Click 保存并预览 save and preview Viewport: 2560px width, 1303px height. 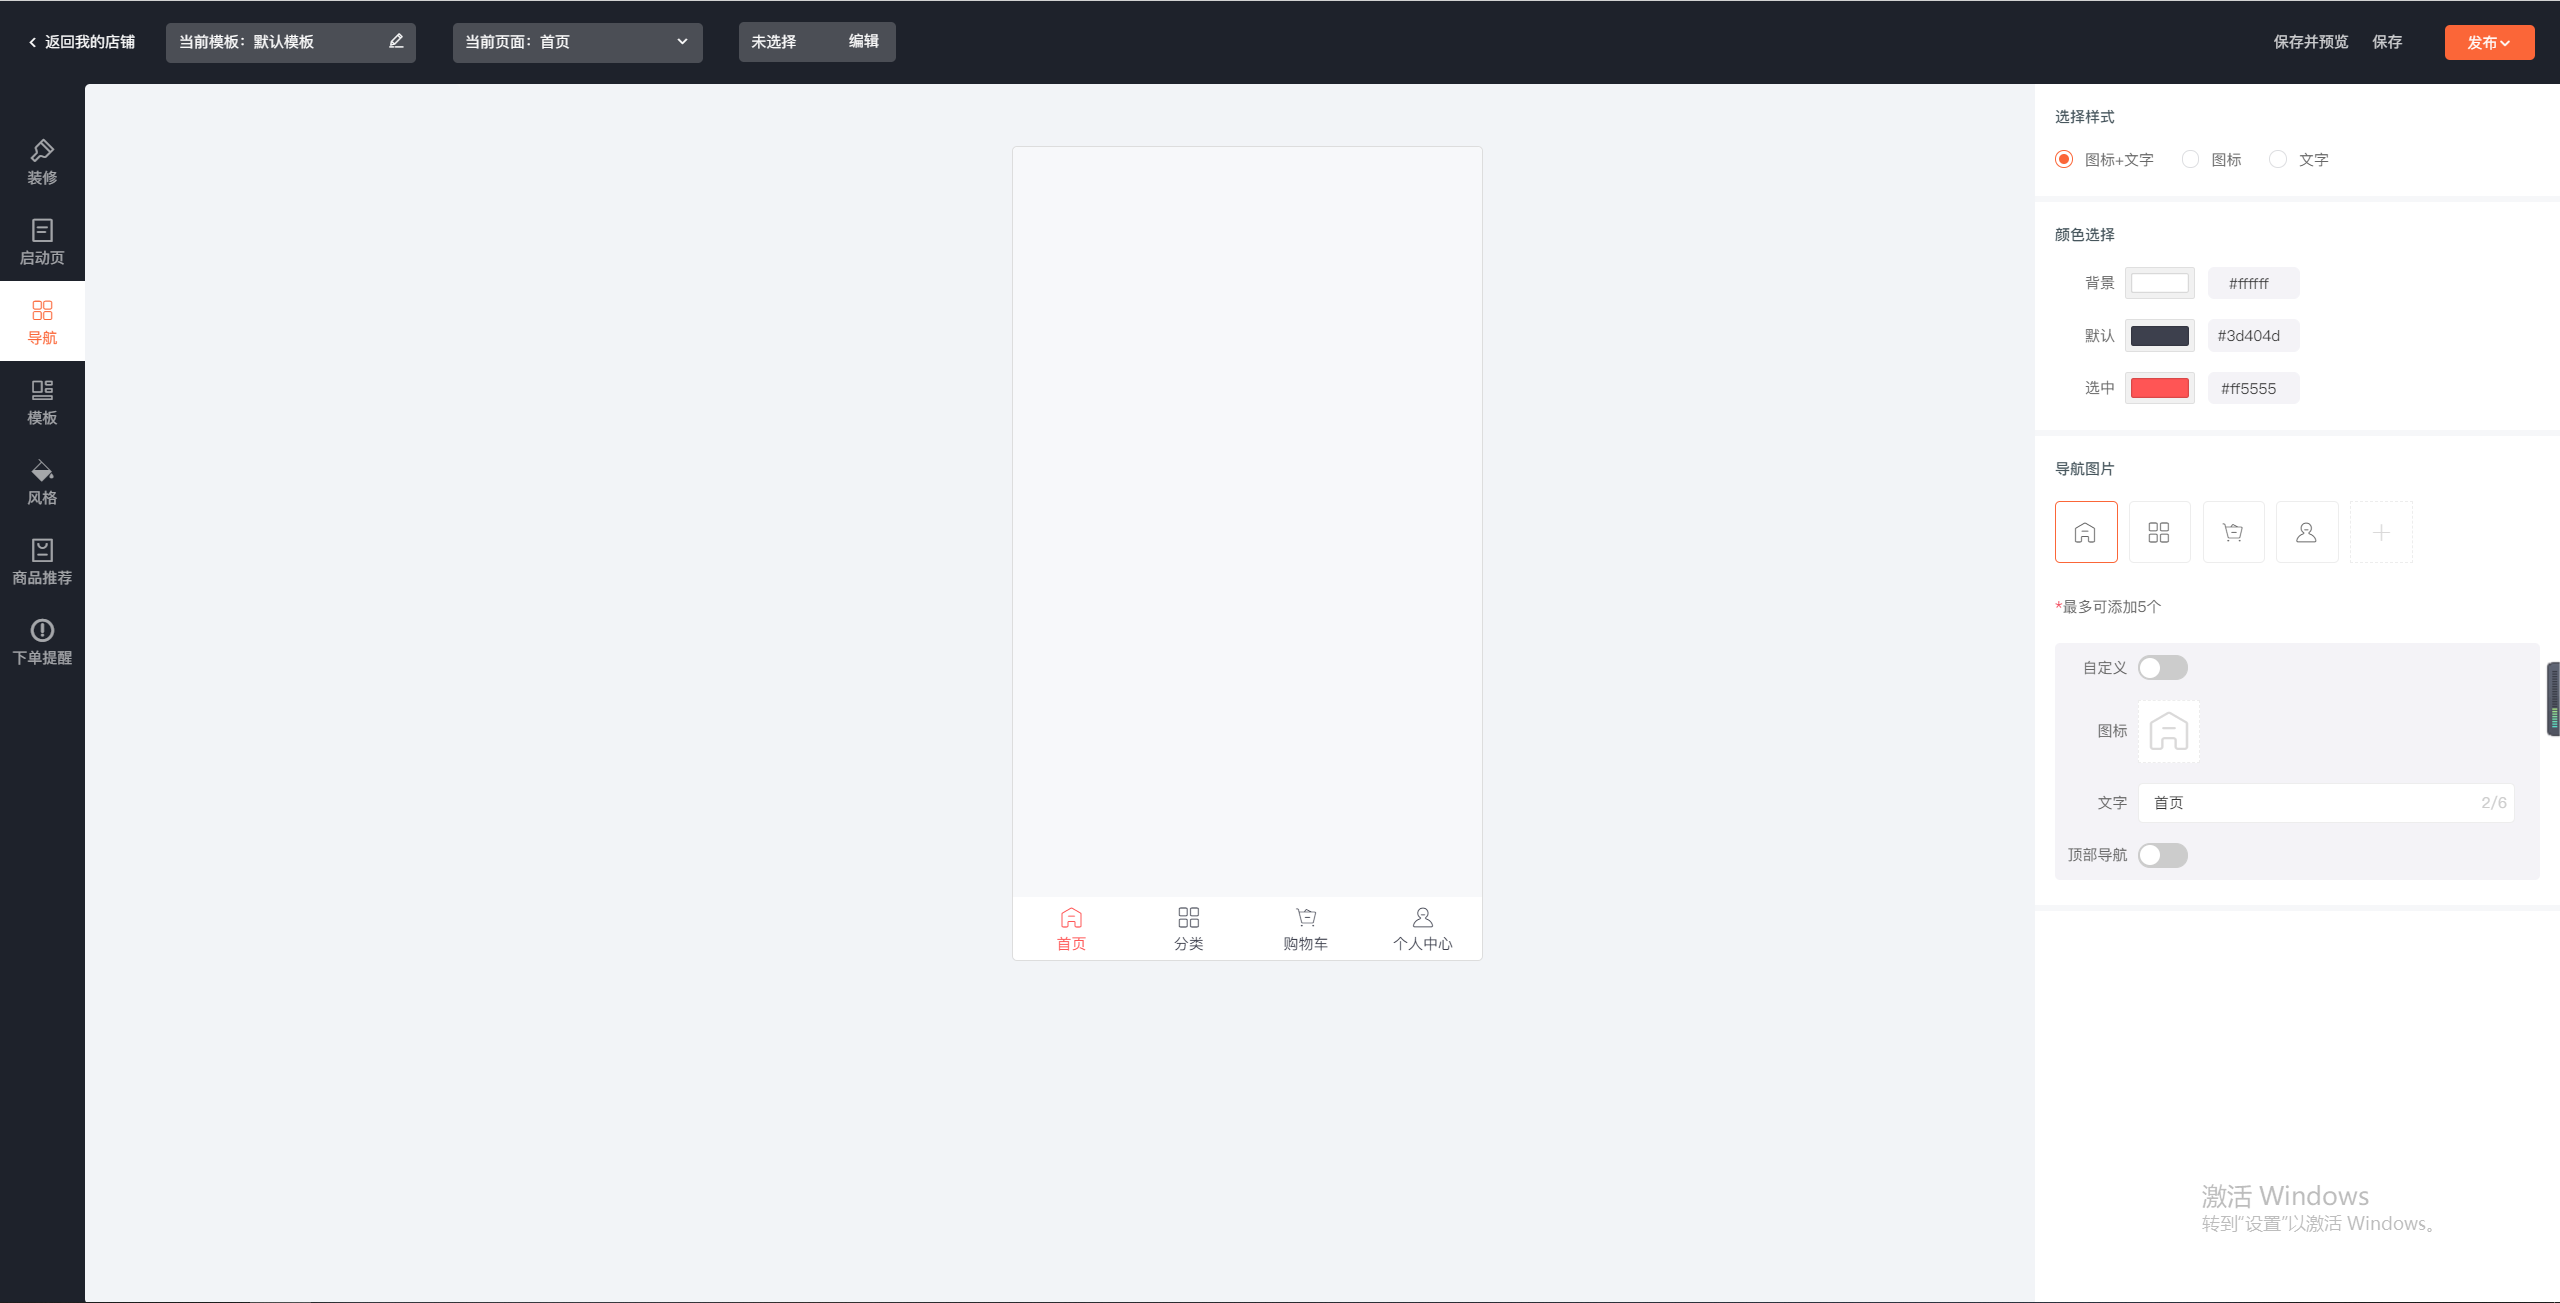(x=2310, y=42)
